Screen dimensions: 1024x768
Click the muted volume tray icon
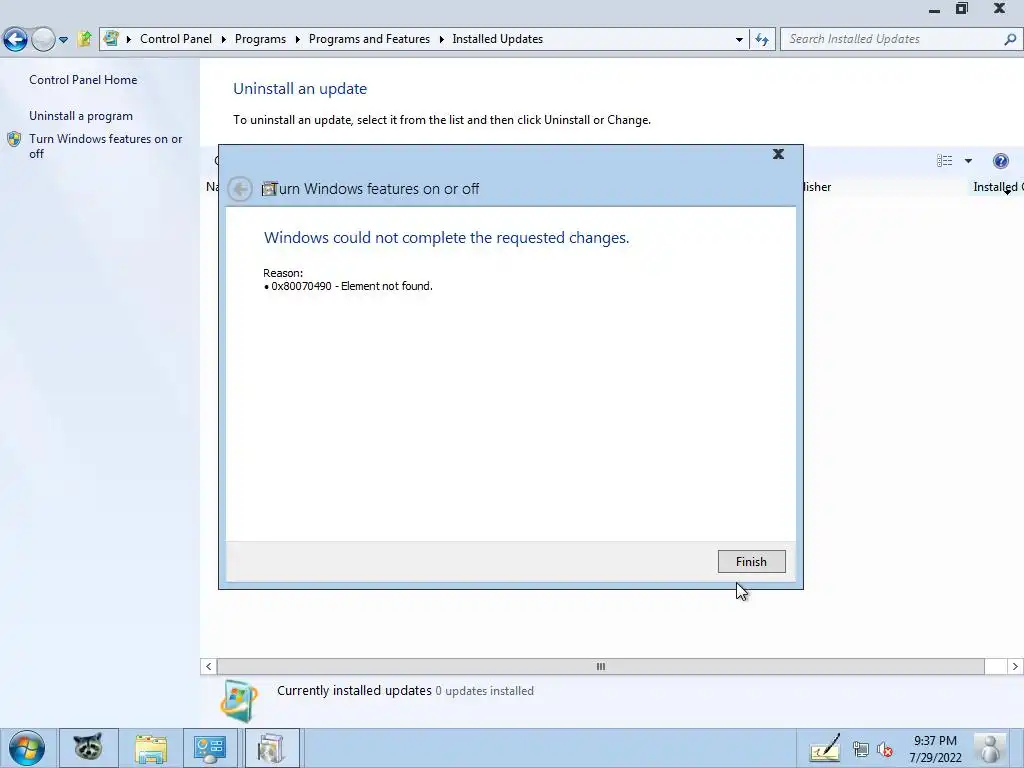point(885,749)
